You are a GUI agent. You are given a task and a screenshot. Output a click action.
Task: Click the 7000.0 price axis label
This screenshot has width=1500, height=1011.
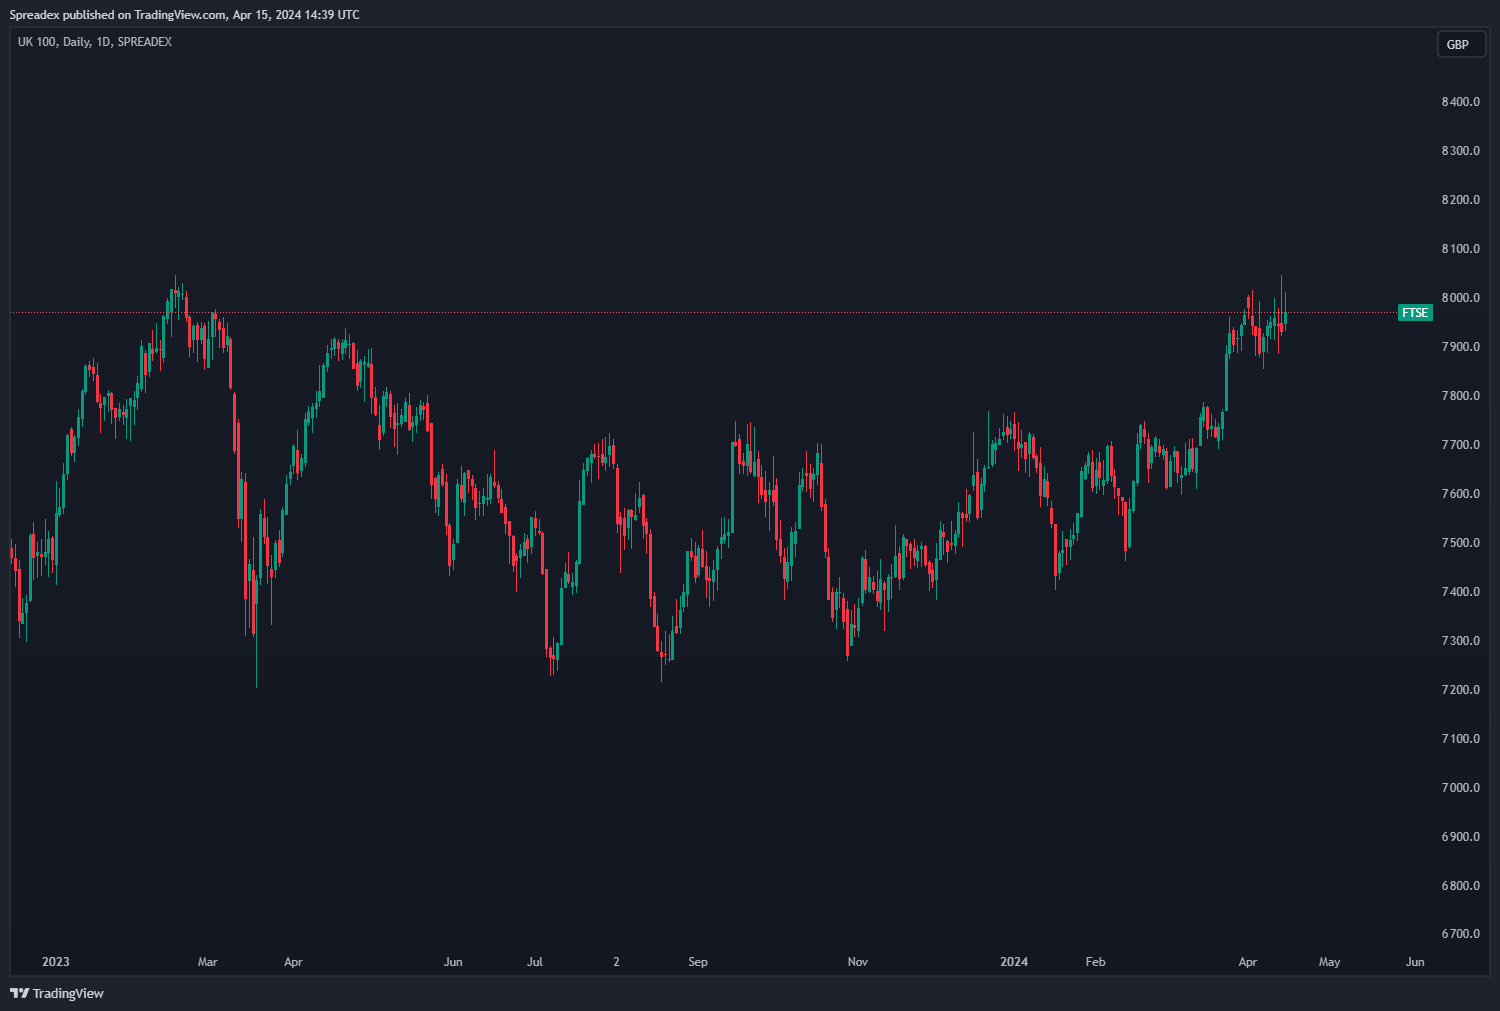click(x=1460, y=788)
